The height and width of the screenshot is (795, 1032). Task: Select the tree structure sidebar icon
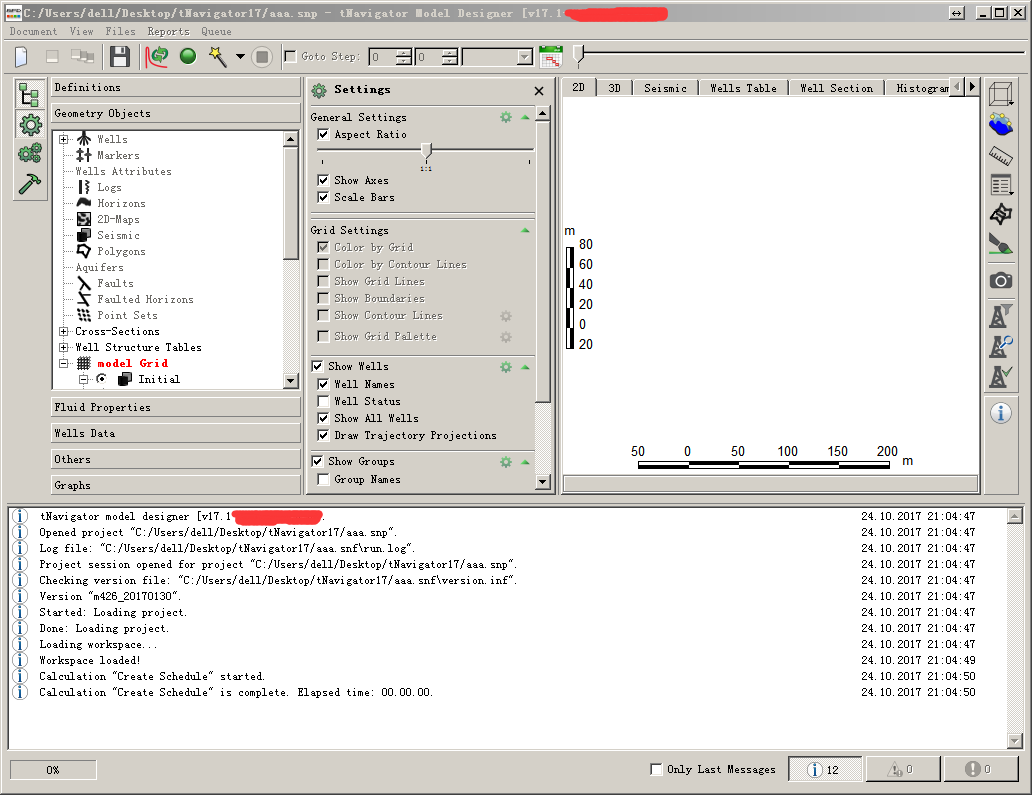point(30,95)
